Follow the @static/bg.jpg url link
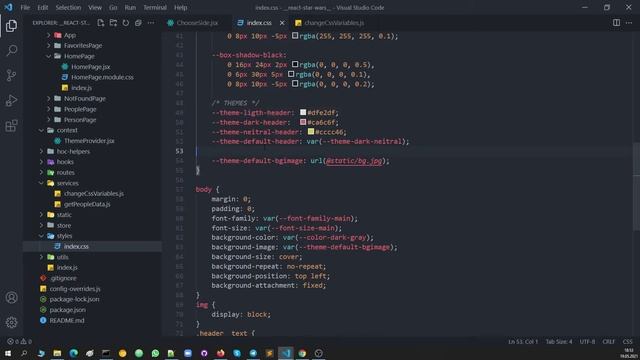The width and height of the screenshot is (640, 360). pos(354,161)
